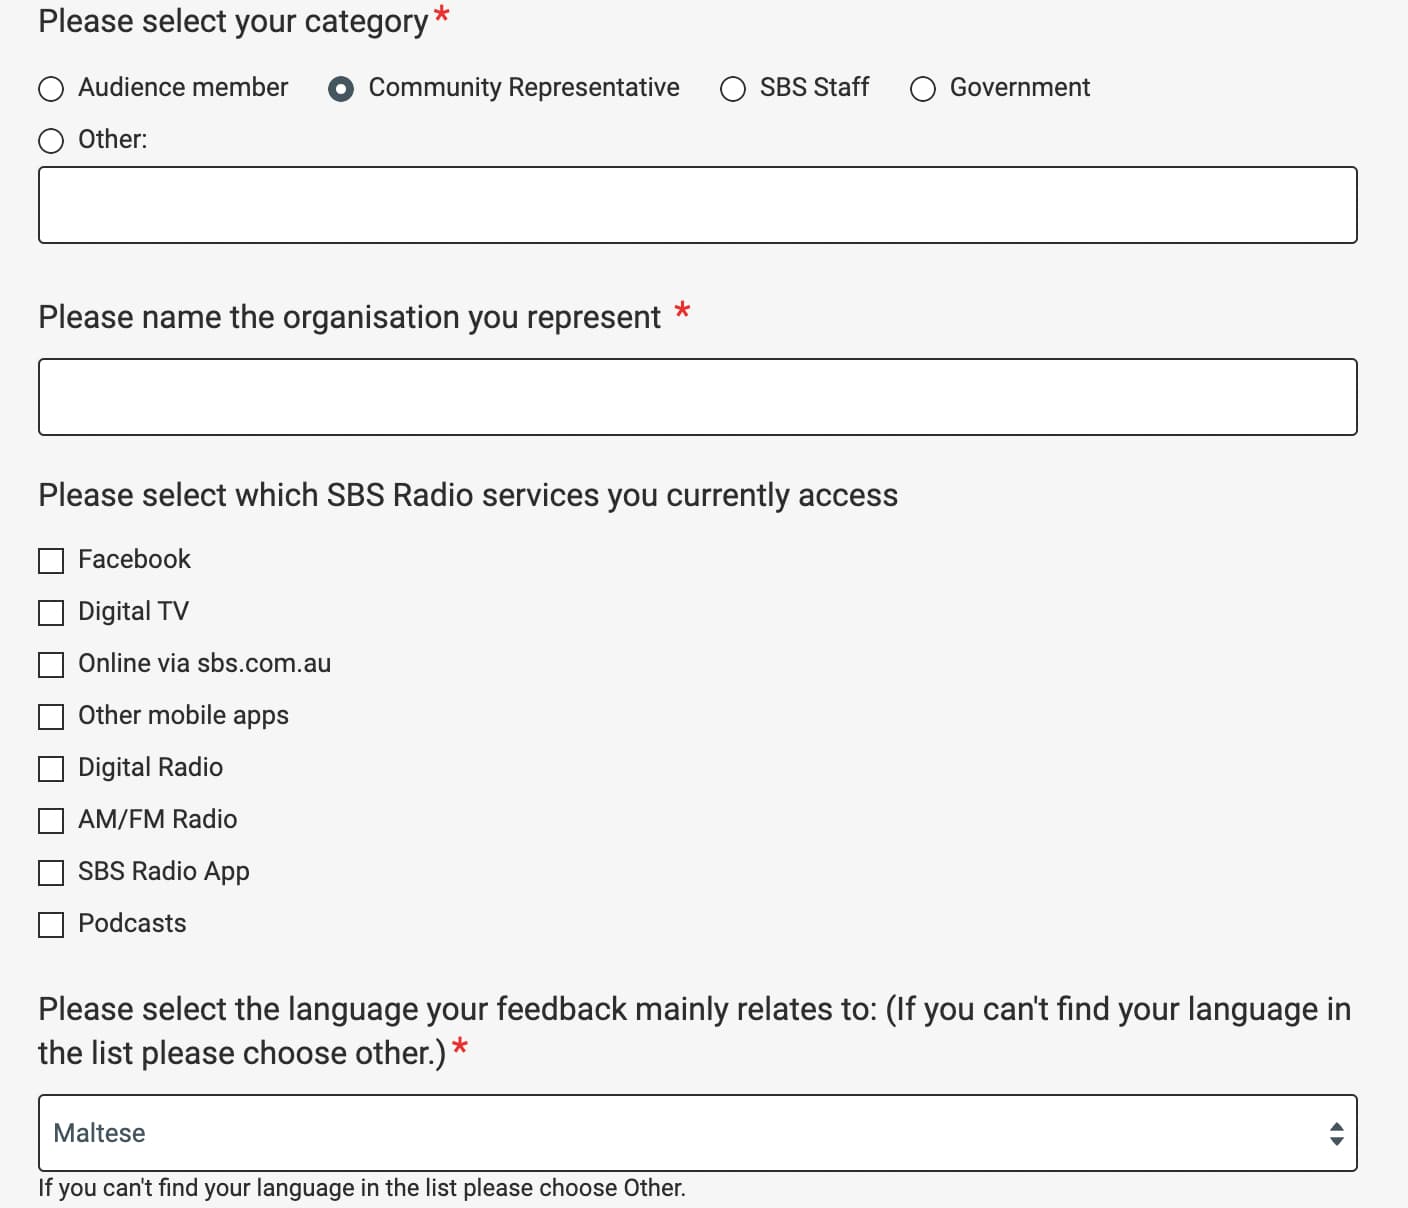Click the asterisk beside category question
1408x1208 pixels.
(440, 14)
